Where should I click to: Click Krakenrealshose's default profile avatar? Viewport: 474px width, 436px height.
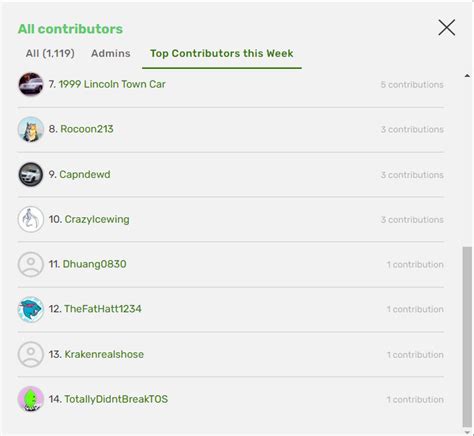click(31, 354)
